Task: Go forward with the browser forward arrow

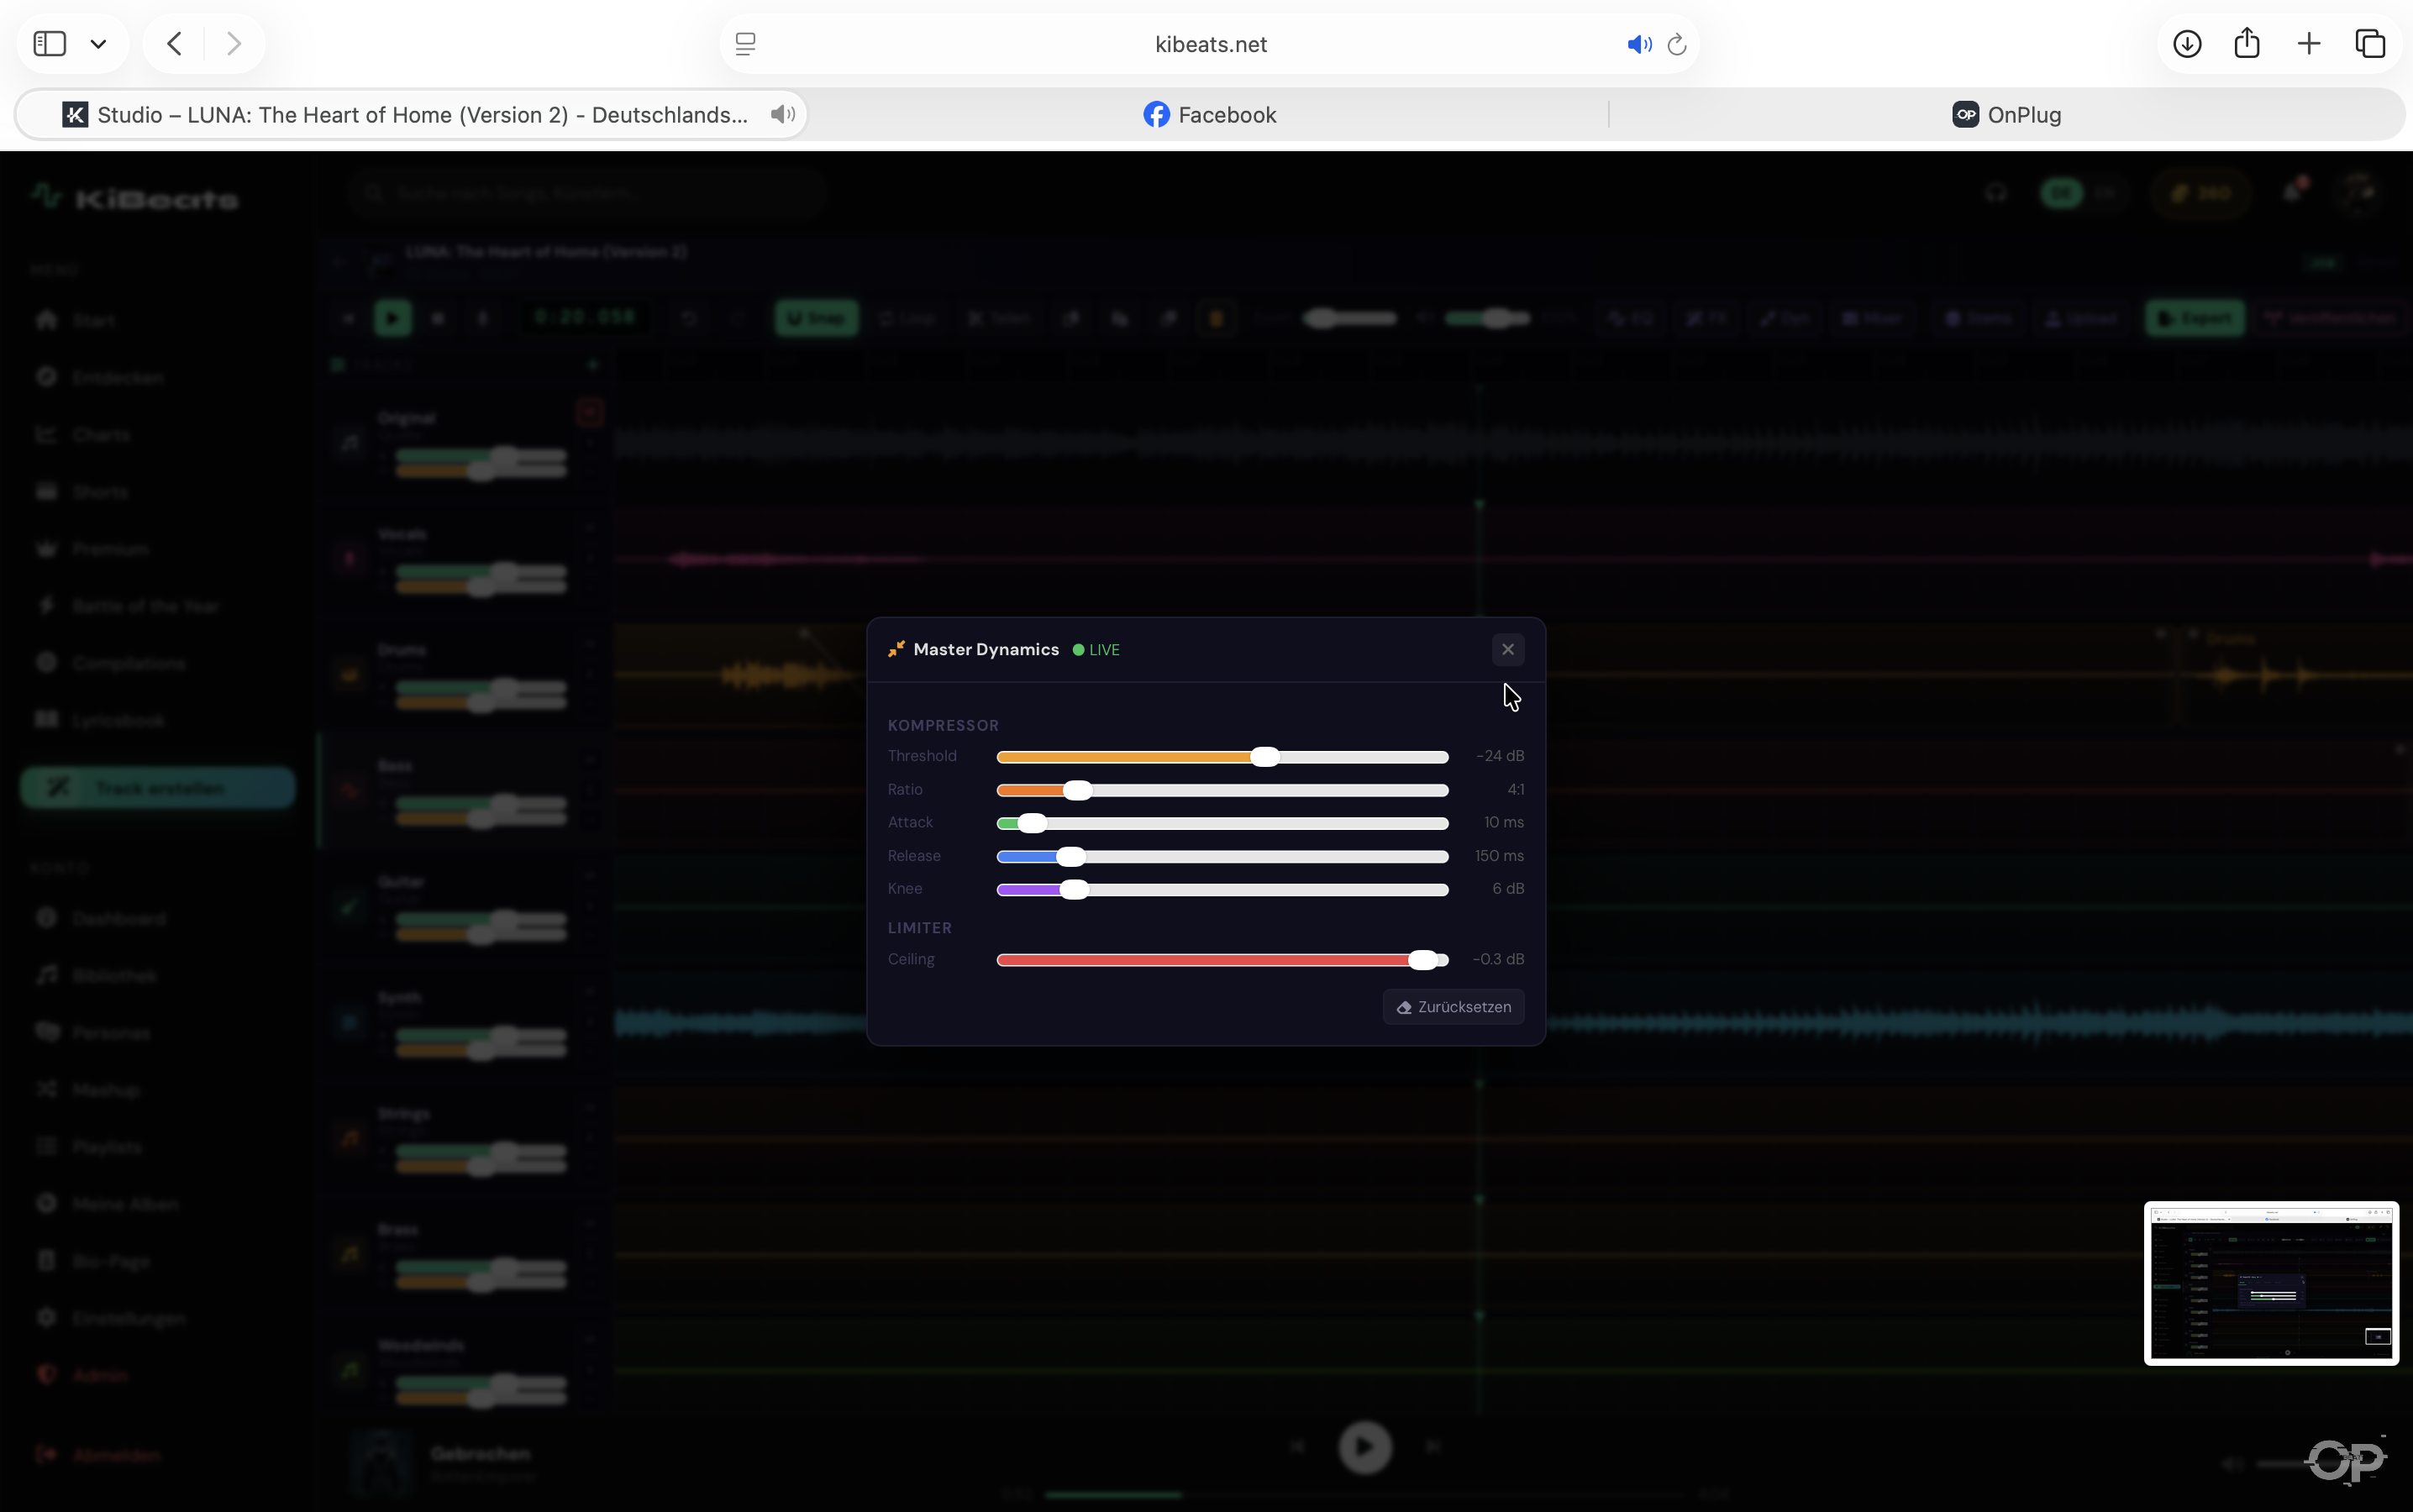Action: (234, 44)
